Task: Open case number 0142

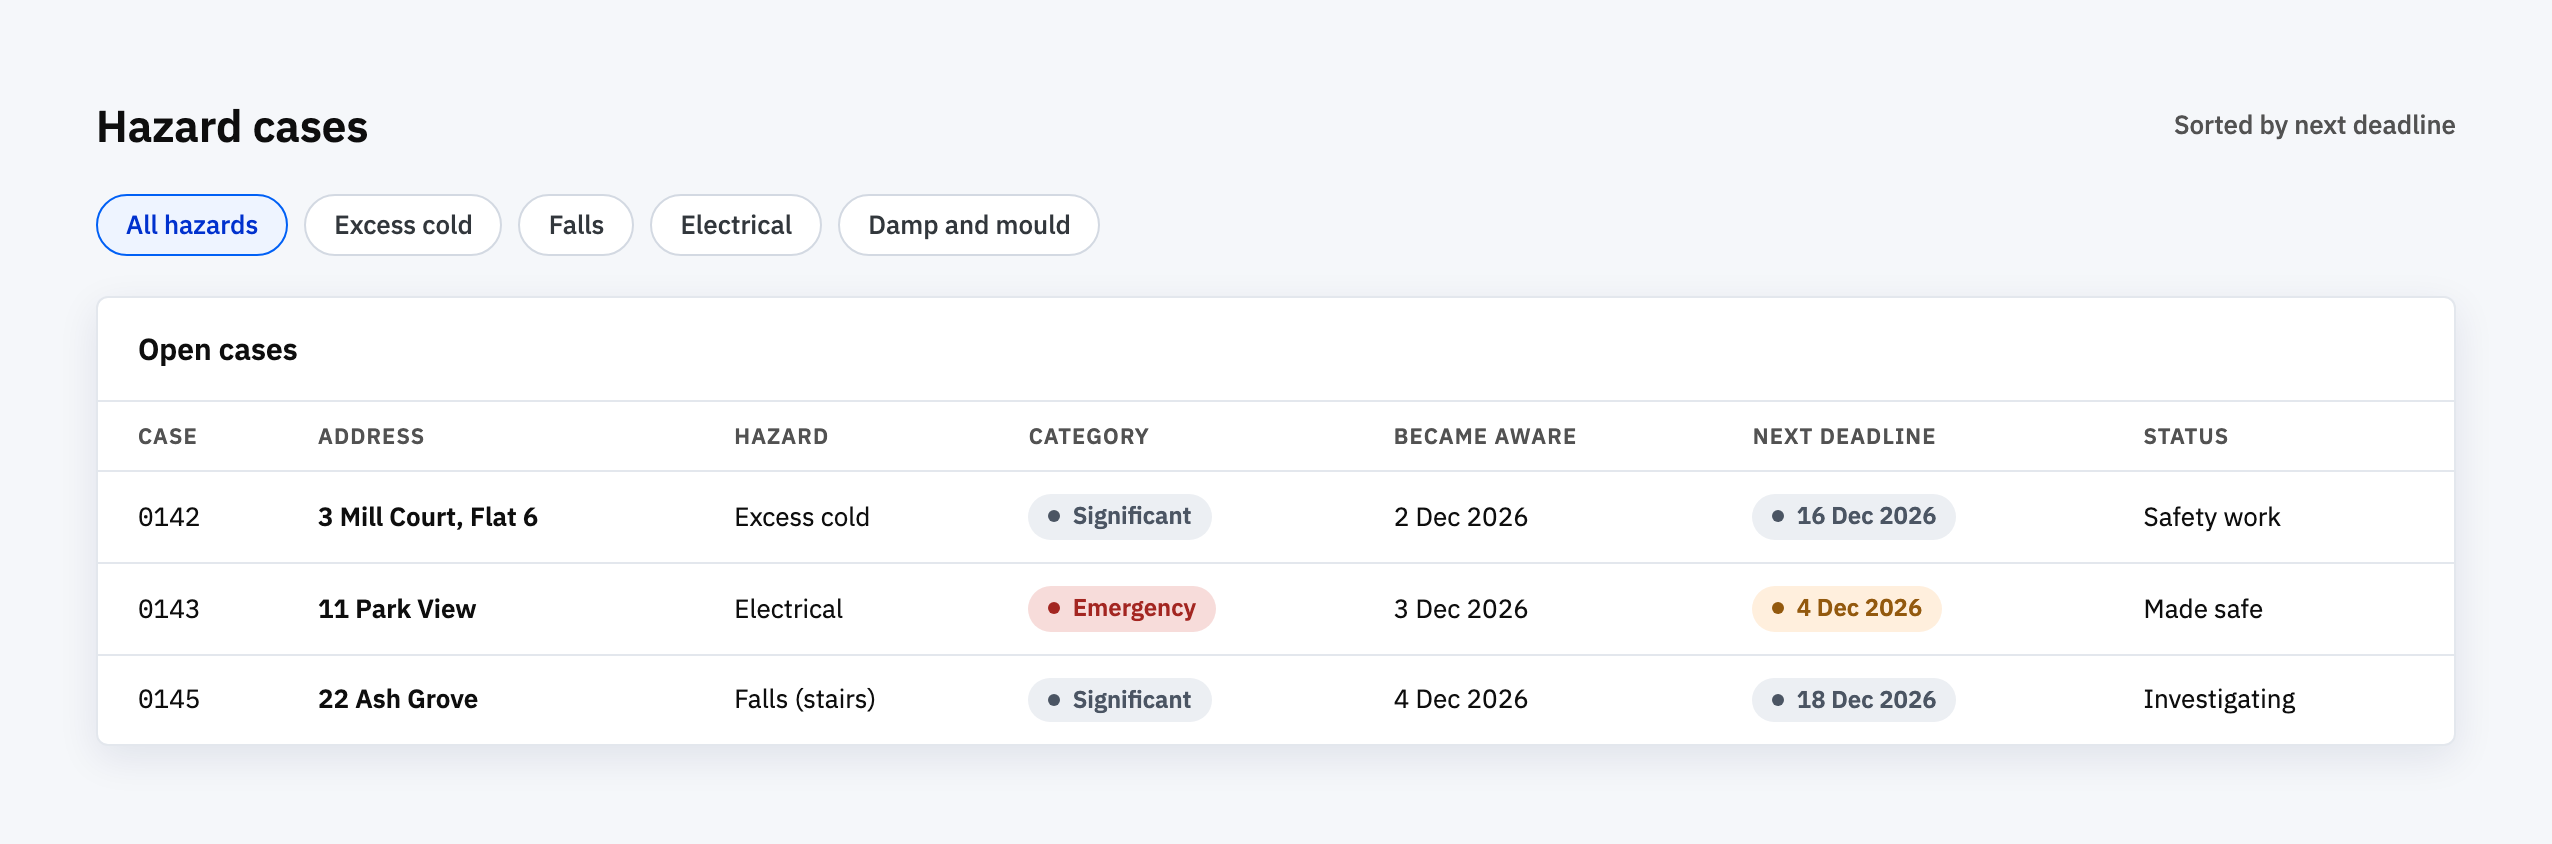Action: pos(169,517)
